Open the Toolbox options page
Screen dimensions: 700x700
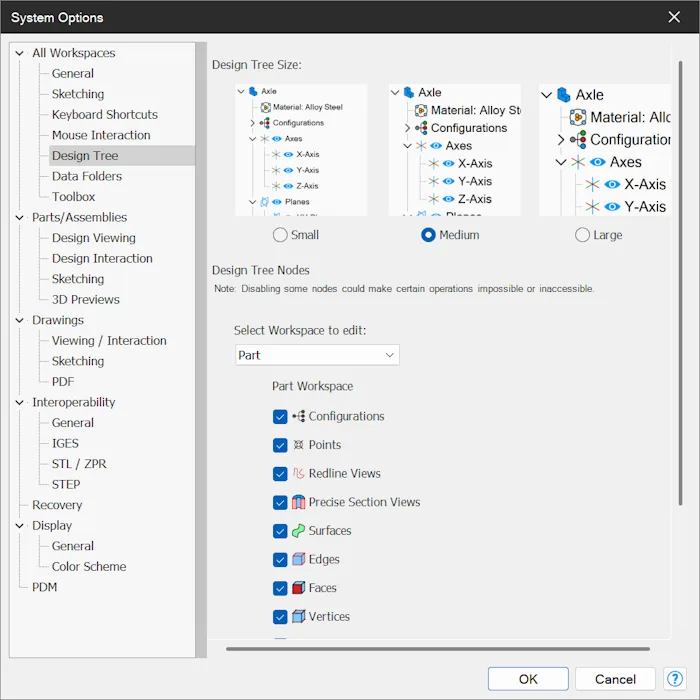coord(73,197)
